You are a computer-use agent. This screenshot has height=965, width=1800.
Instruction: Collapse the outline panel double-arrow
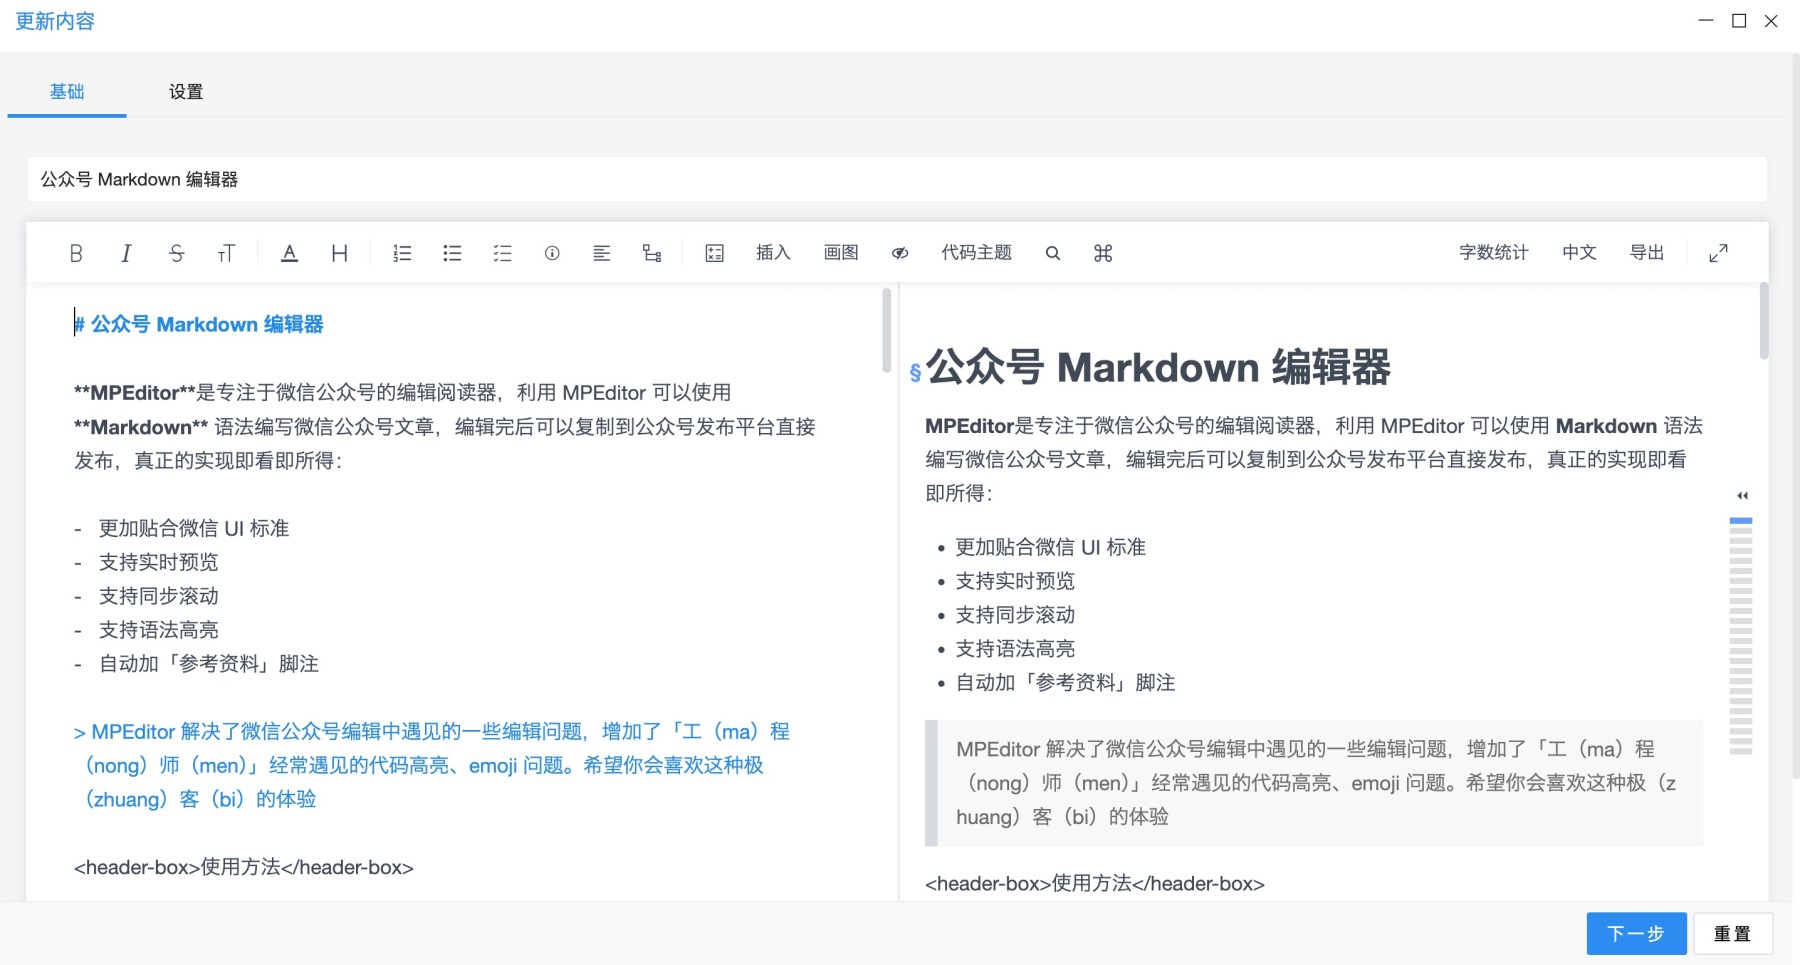[1742, 495]
